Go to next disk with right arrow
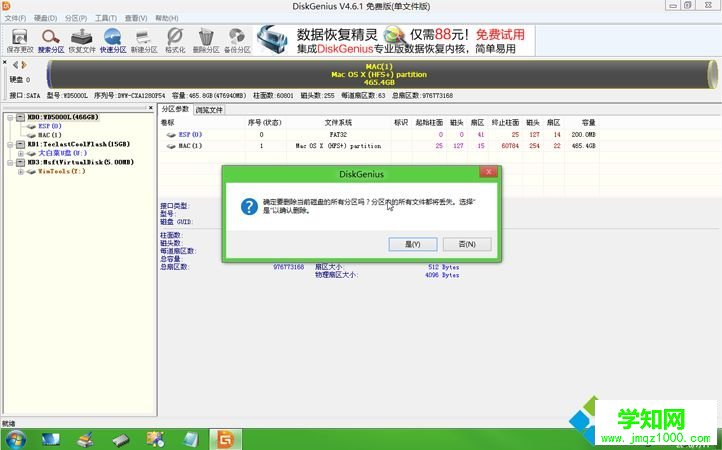 24,65
